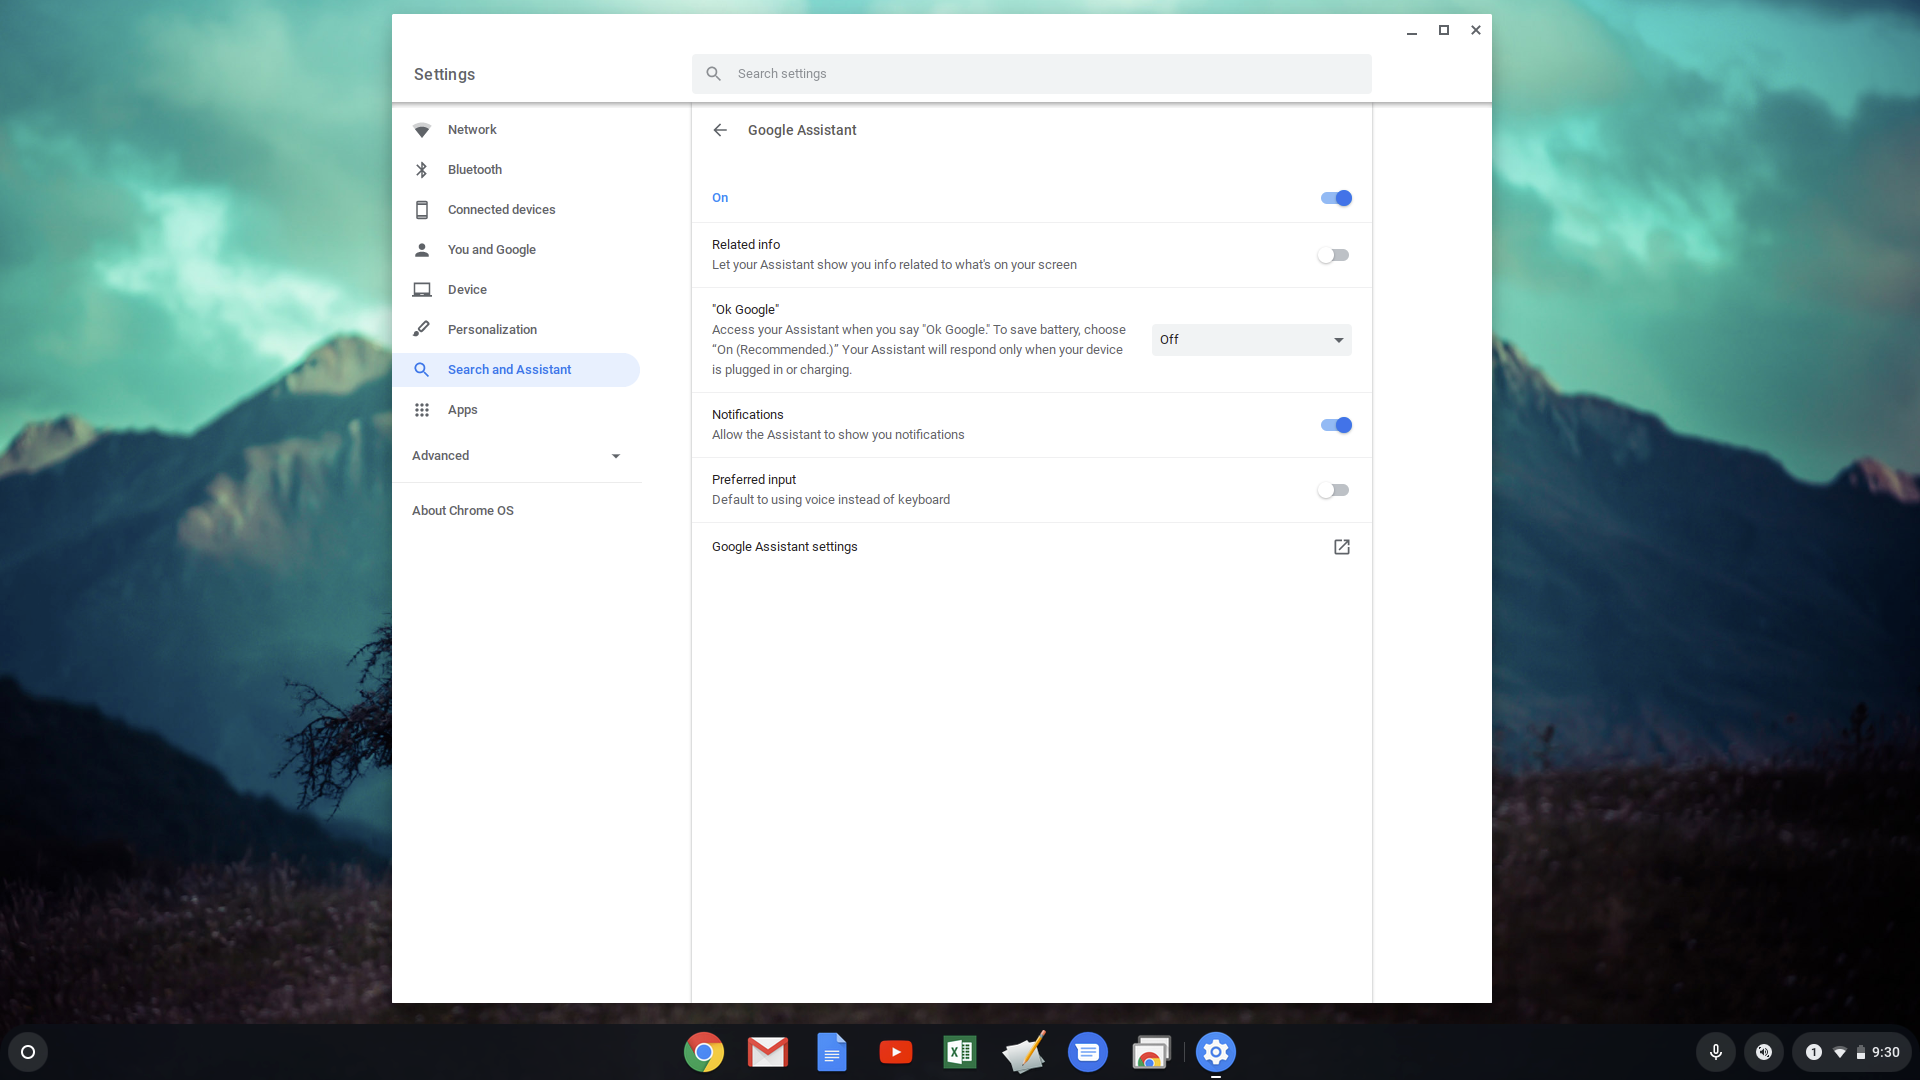Click the Bluetooth icon in sidebar
The image size is (1920, 1080).
pyautogui.click(x=422, y=170)
